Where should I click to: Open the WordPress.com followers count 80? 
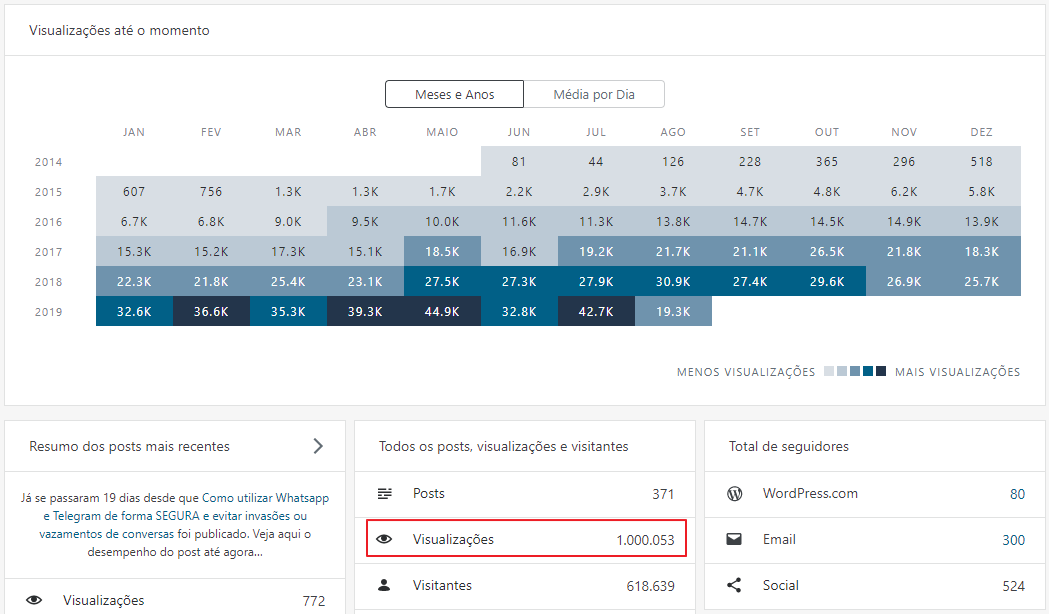pyautogui.click(x=1016, y=494)
